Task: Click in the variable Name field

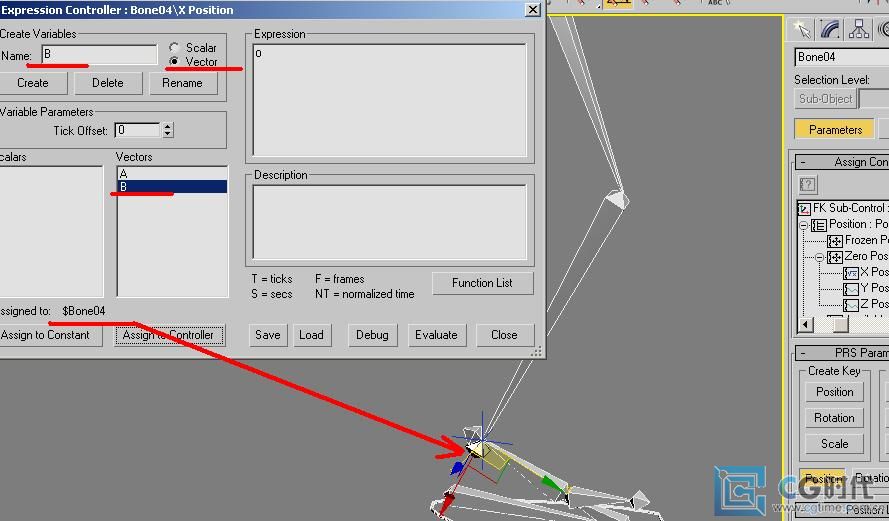Action: click(x=98, y=55)
